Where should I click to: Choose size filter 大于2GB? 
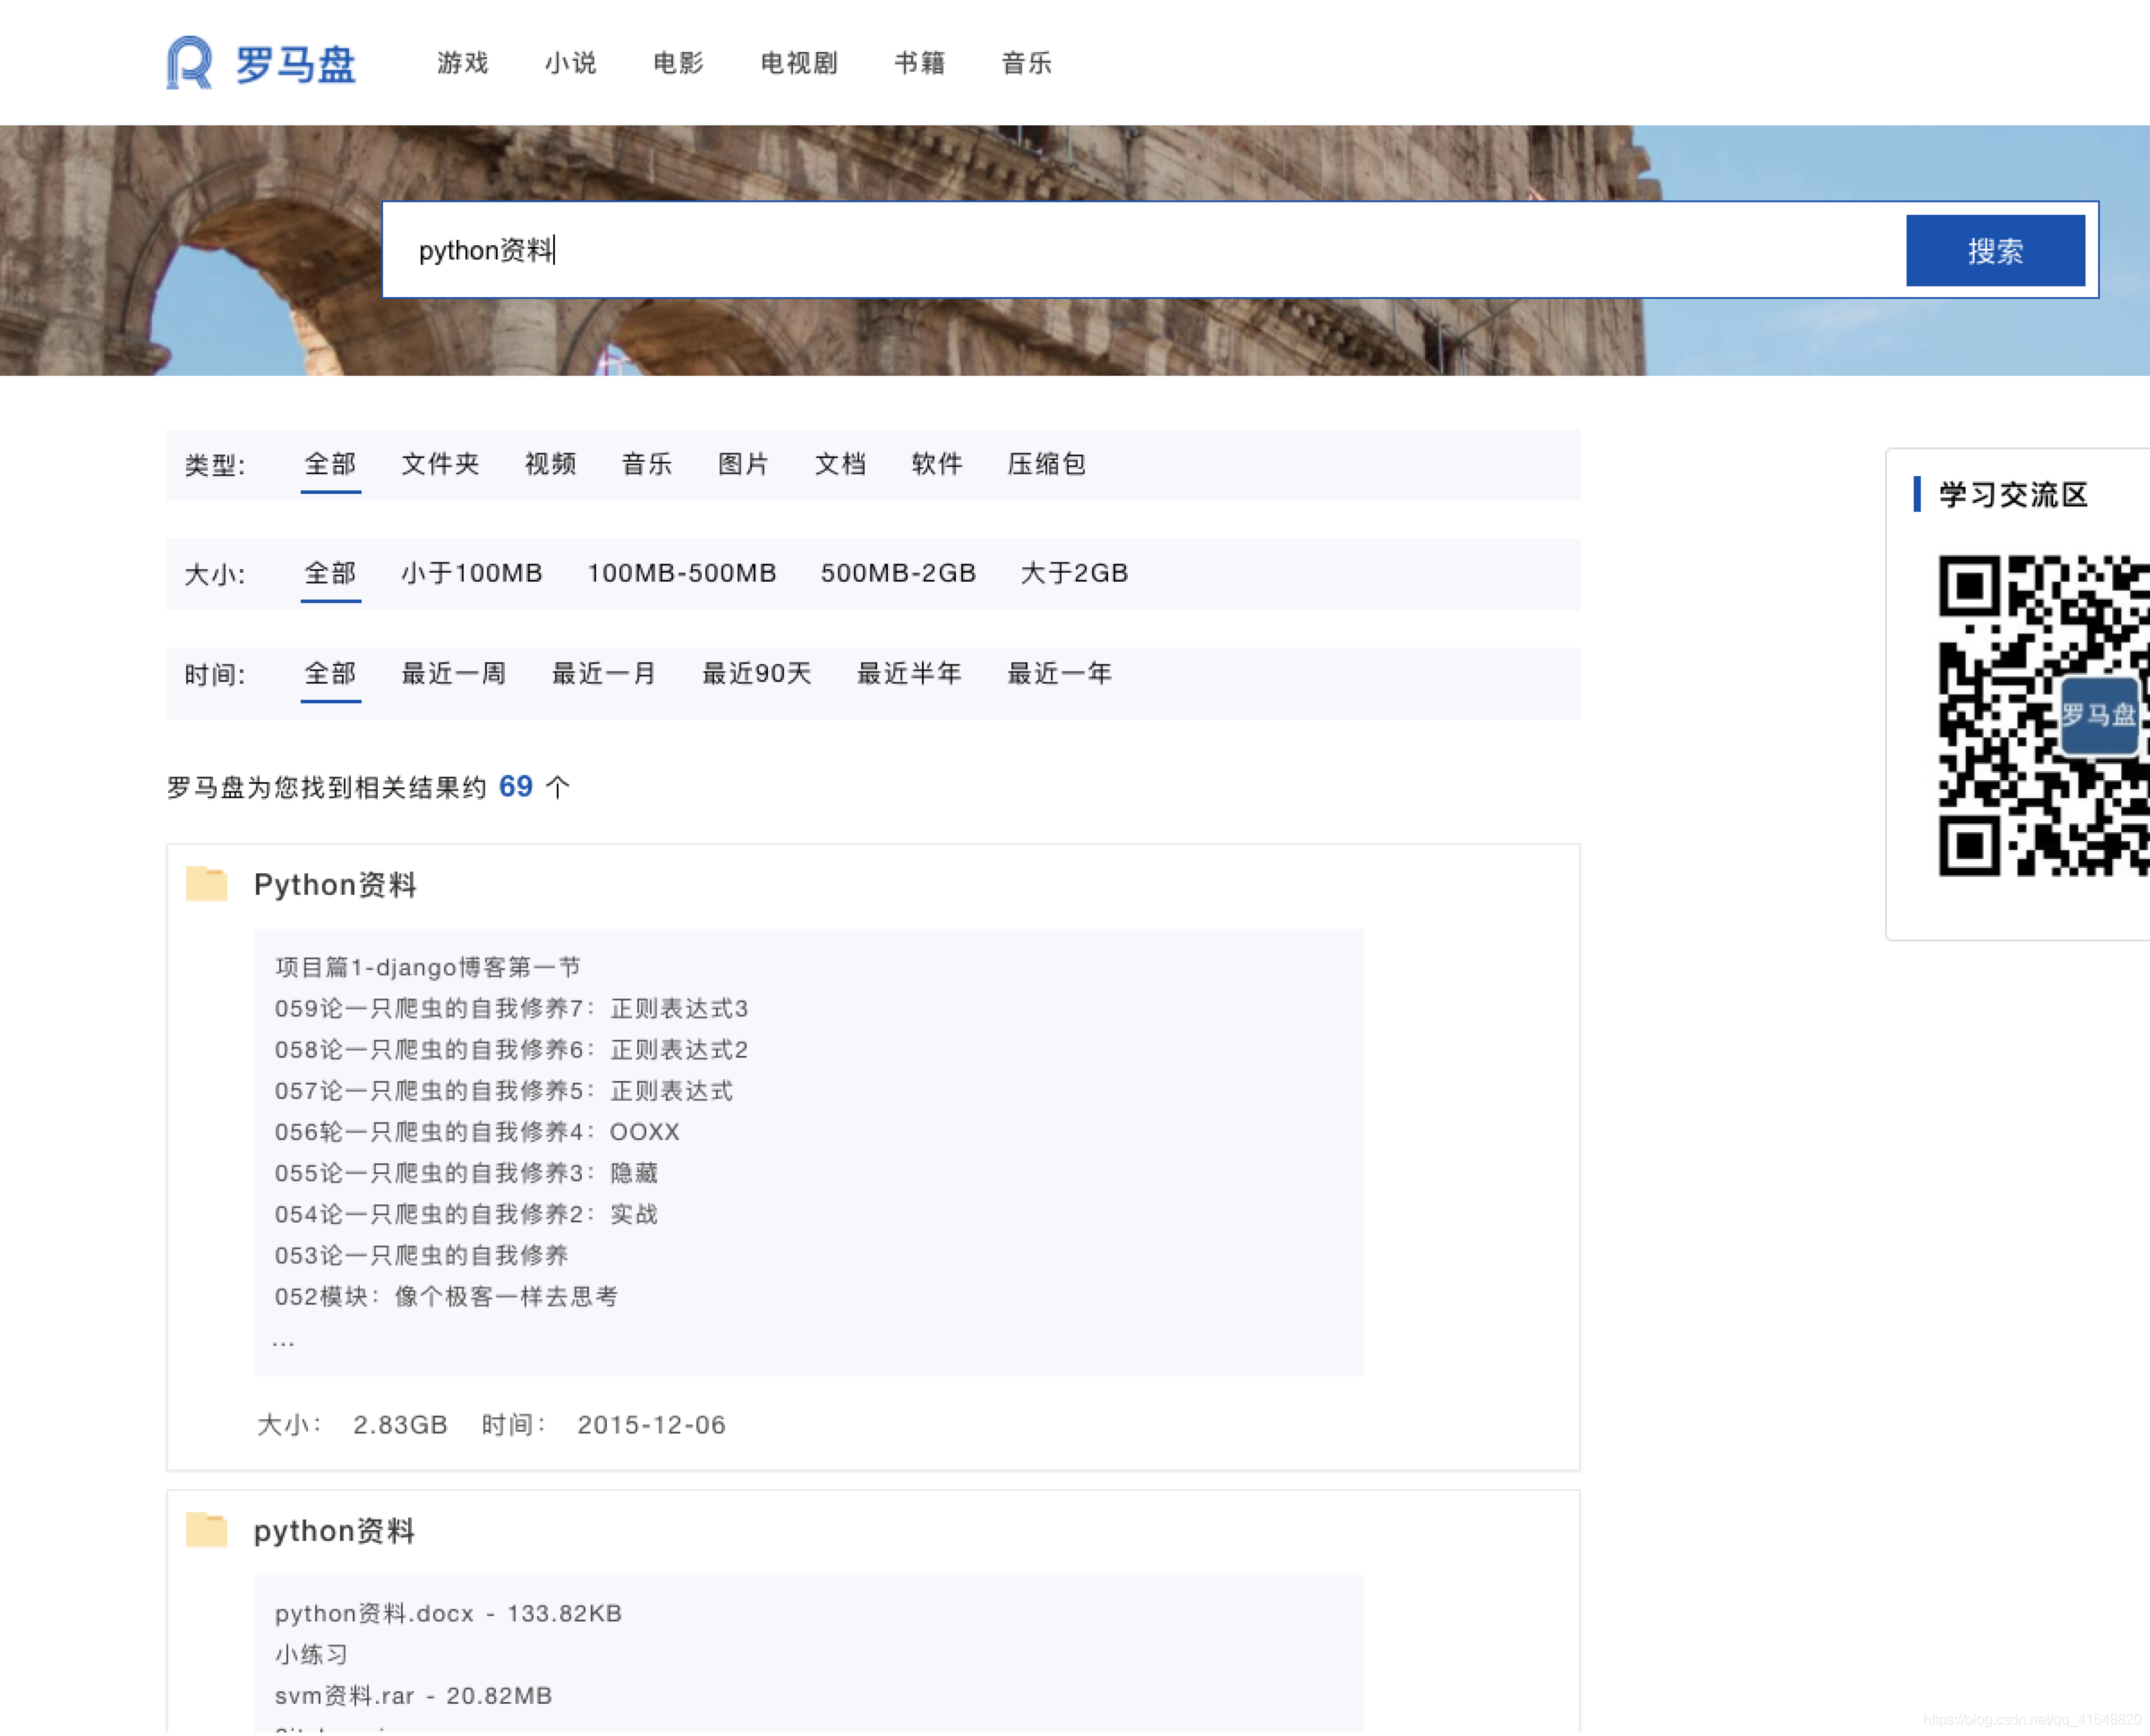(x=1074, y=573)
